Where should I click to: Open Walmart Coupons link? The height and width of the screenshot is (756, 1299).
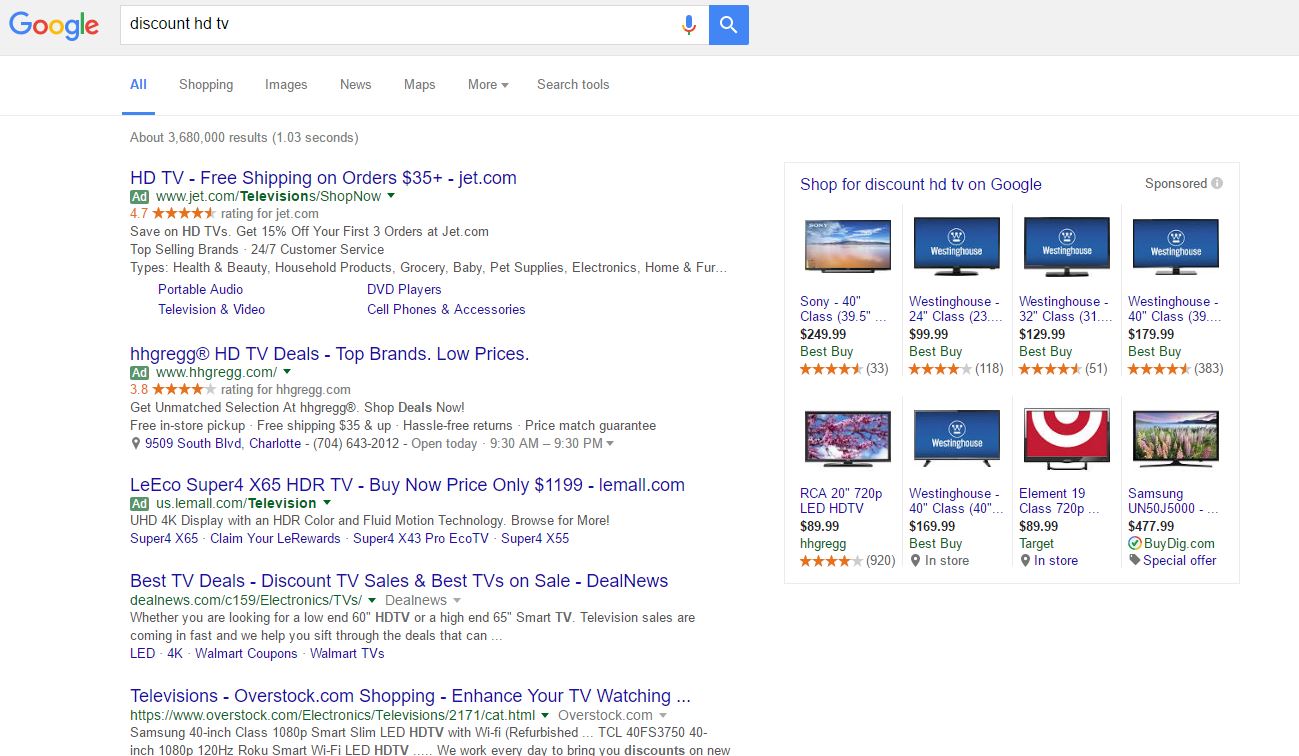(246, 654)
